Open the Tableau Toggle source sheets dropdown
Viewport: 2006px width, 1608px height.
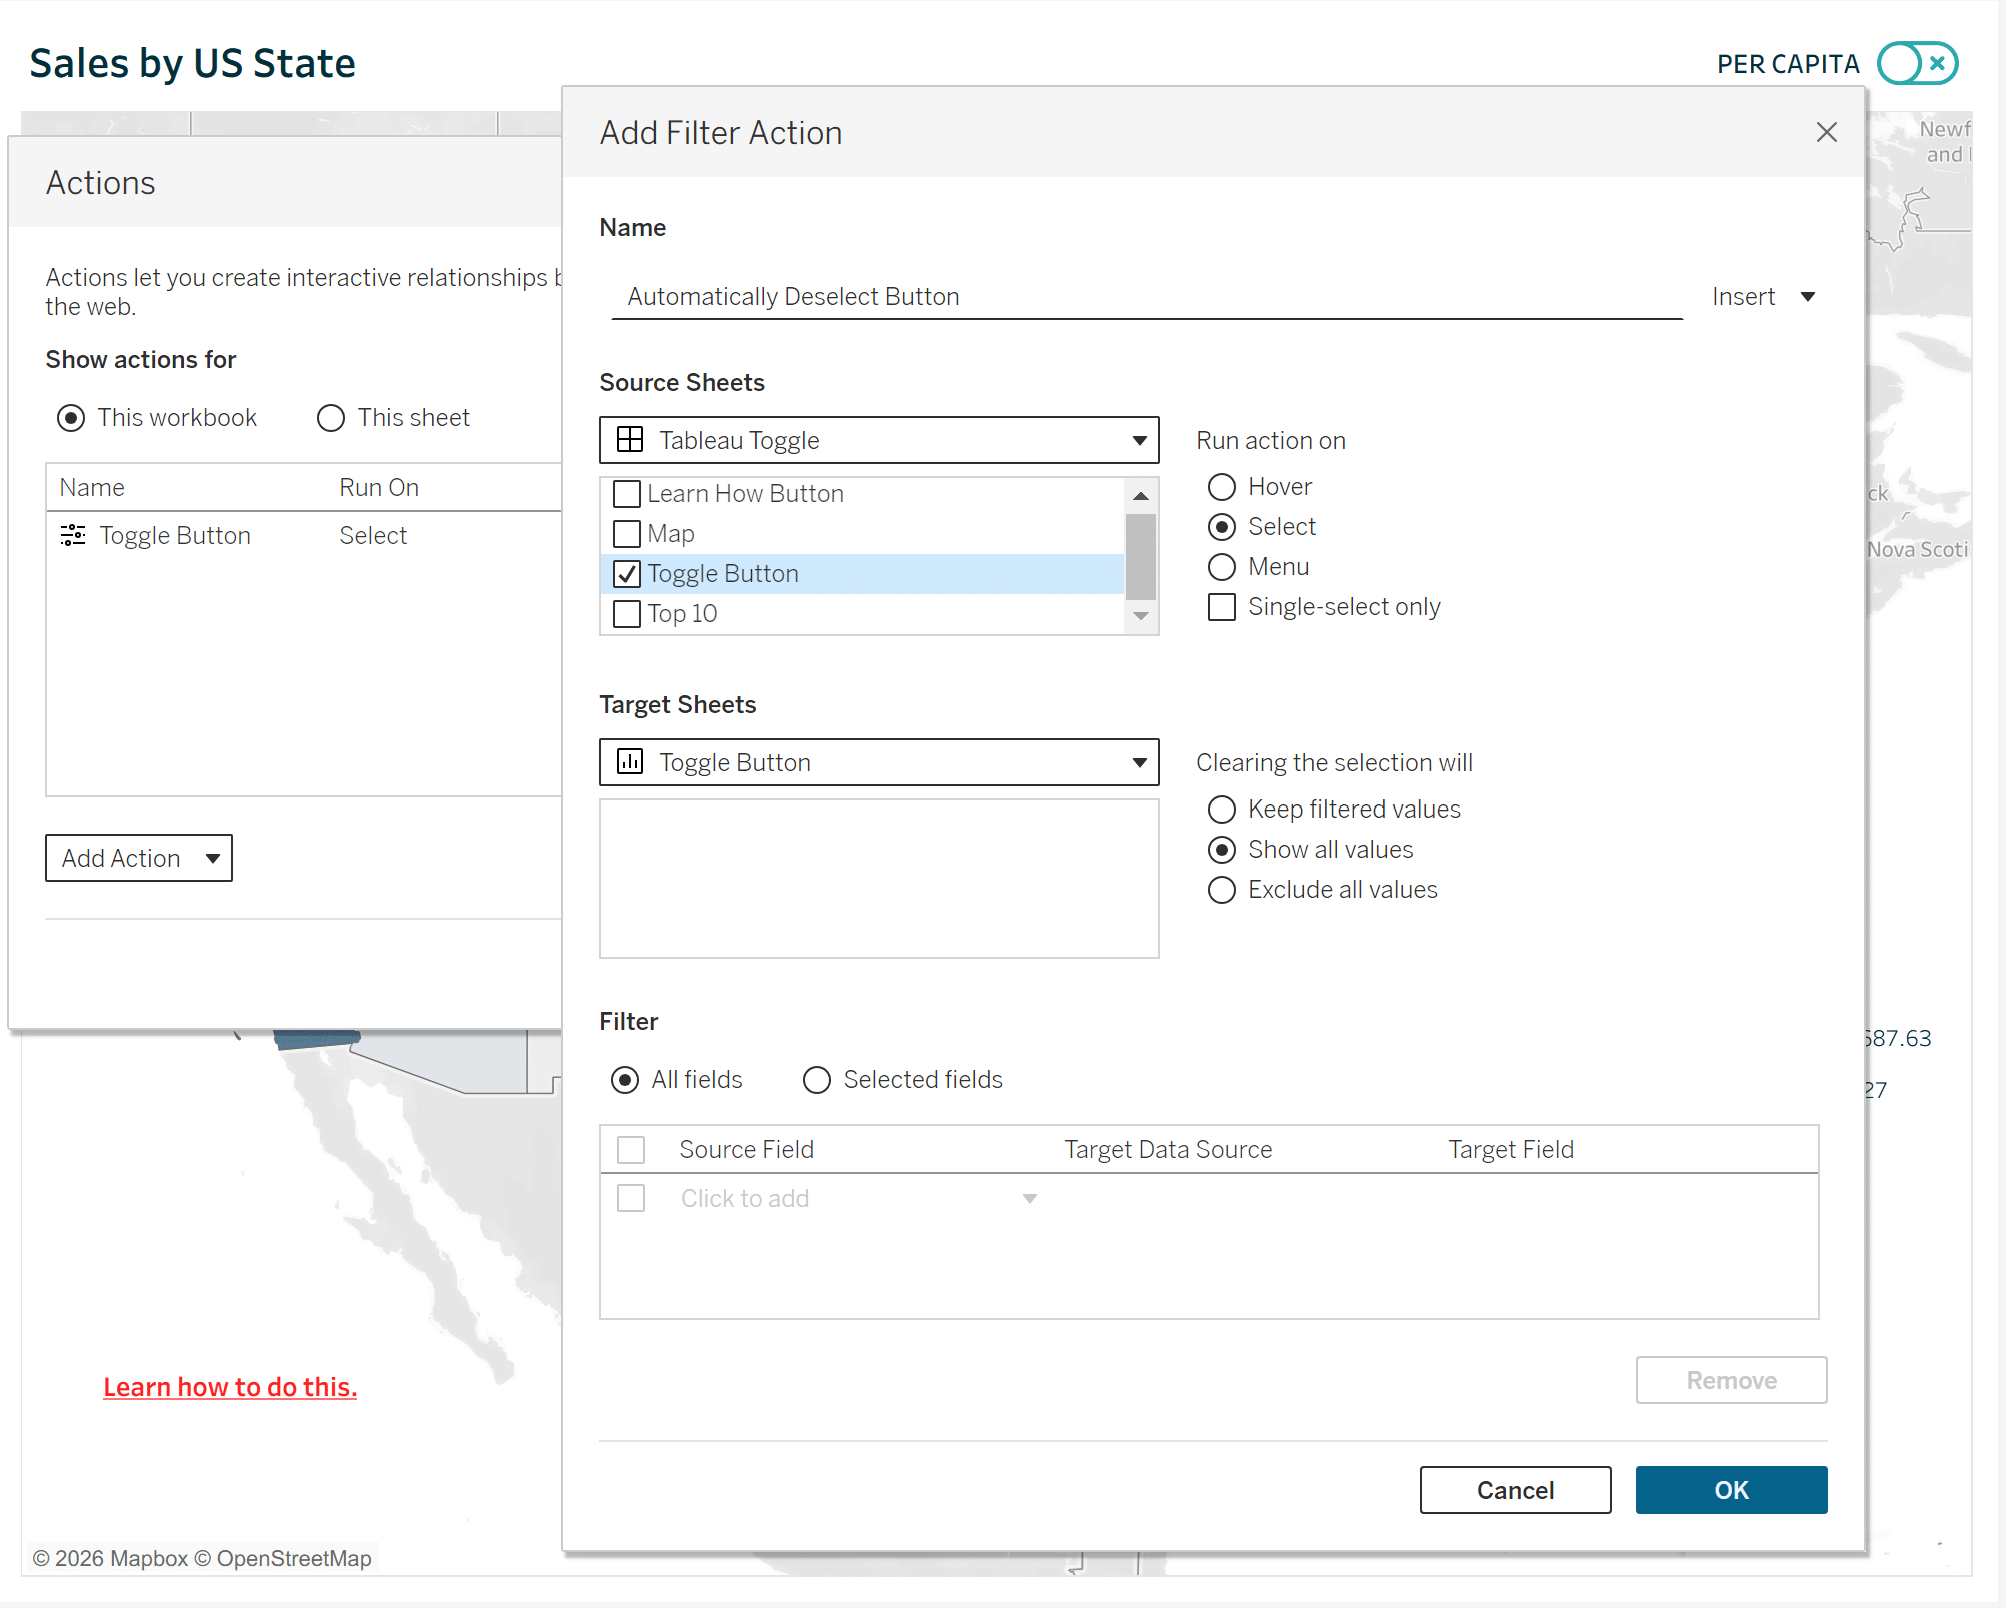click(879, 440)
